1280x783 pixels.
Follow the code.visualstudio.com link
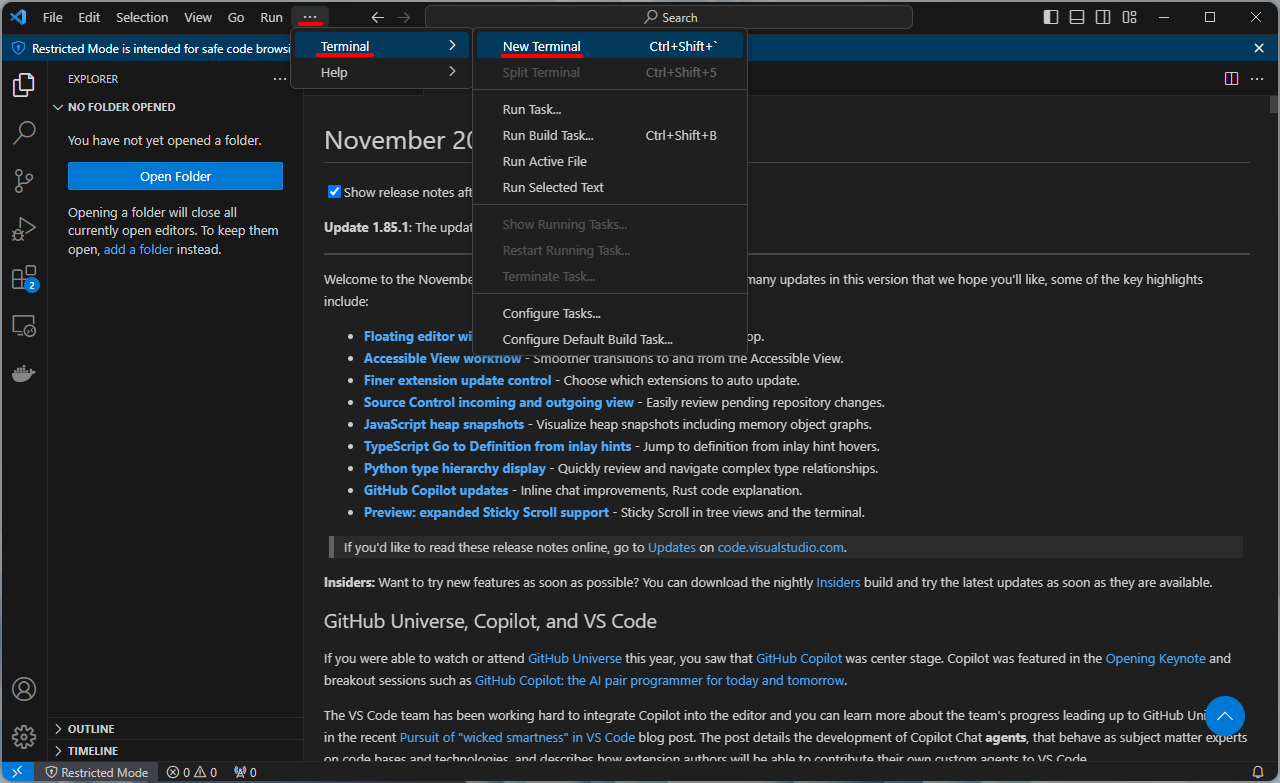coord(781,547)
